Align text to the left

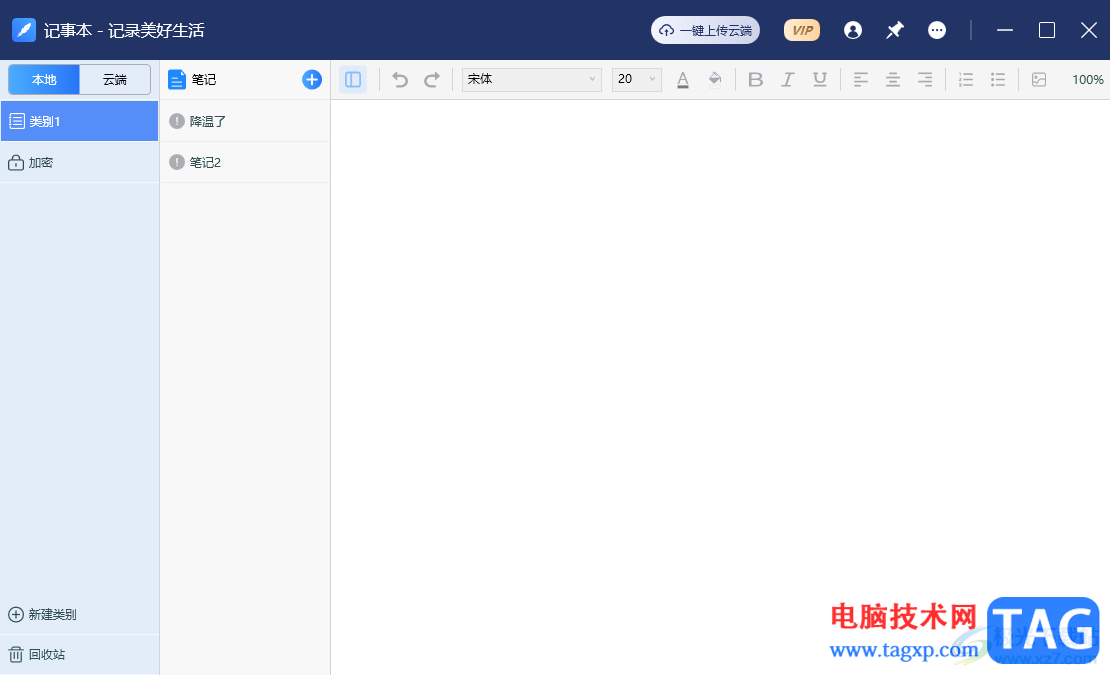click(x=861, y=79)
